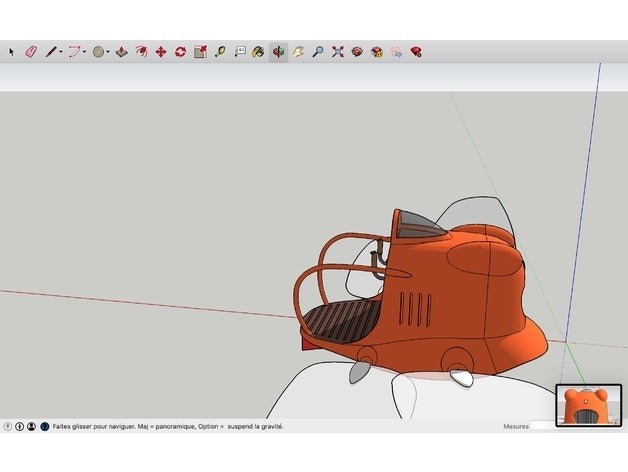Click the Zoom Extents tool
Image resolution: width=628 pixels, height=472 pixels.
pyautogui.click(x=337, y=51)
